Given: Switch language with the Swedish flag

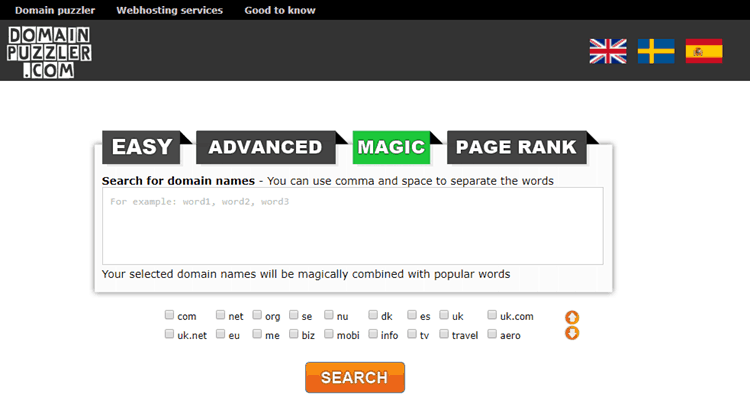Looking at the screenshot, I should (x=656, y=51).
